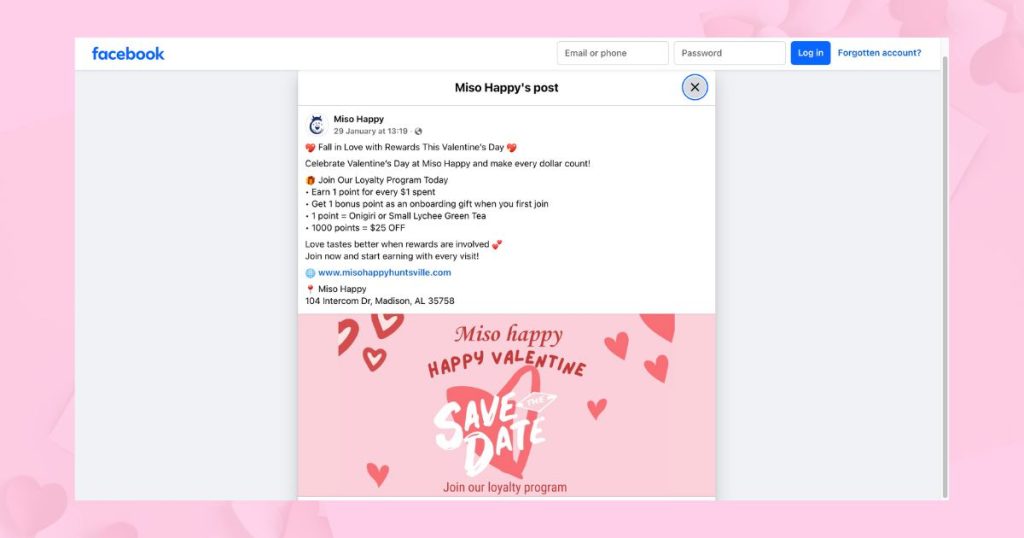The height and width of the screenshot is (538, 1024).
Task: Click the red pin emoji beside the location
Action: 310,289
